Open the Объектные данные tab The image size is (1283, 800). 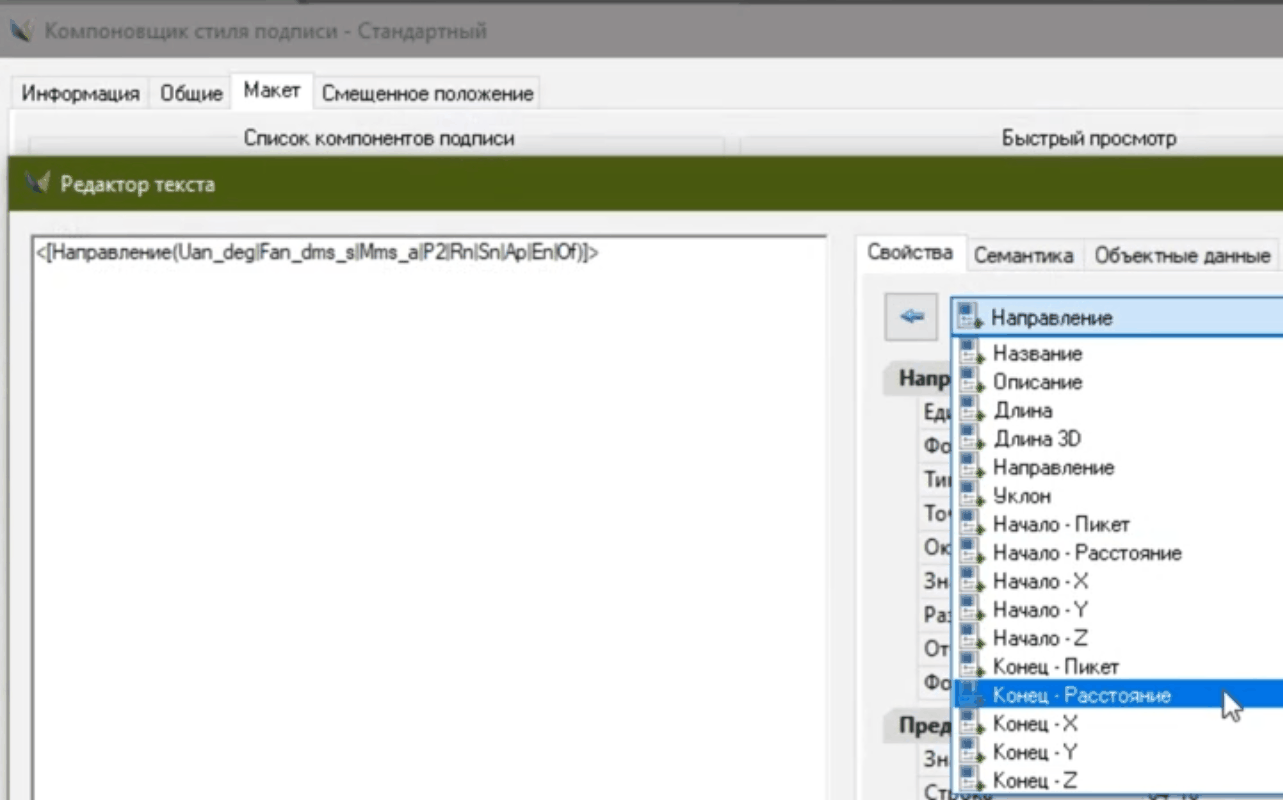(1181, 255)
